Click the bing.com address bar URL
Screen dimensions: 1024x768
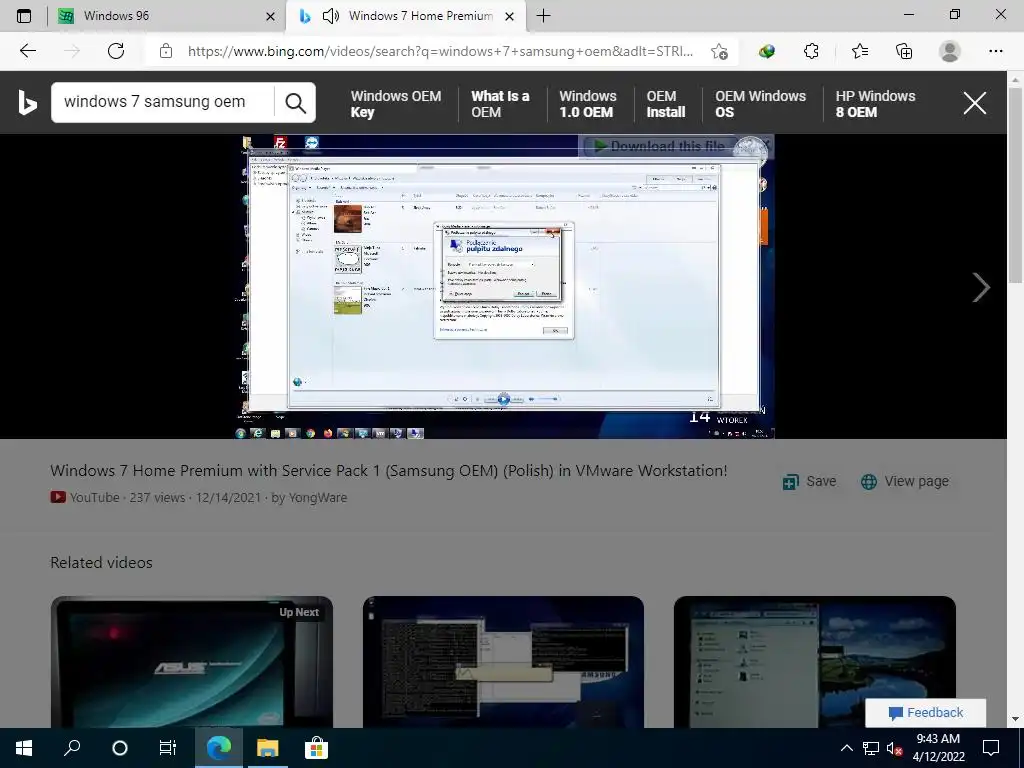pyautogui.click(x=440, y=51)
